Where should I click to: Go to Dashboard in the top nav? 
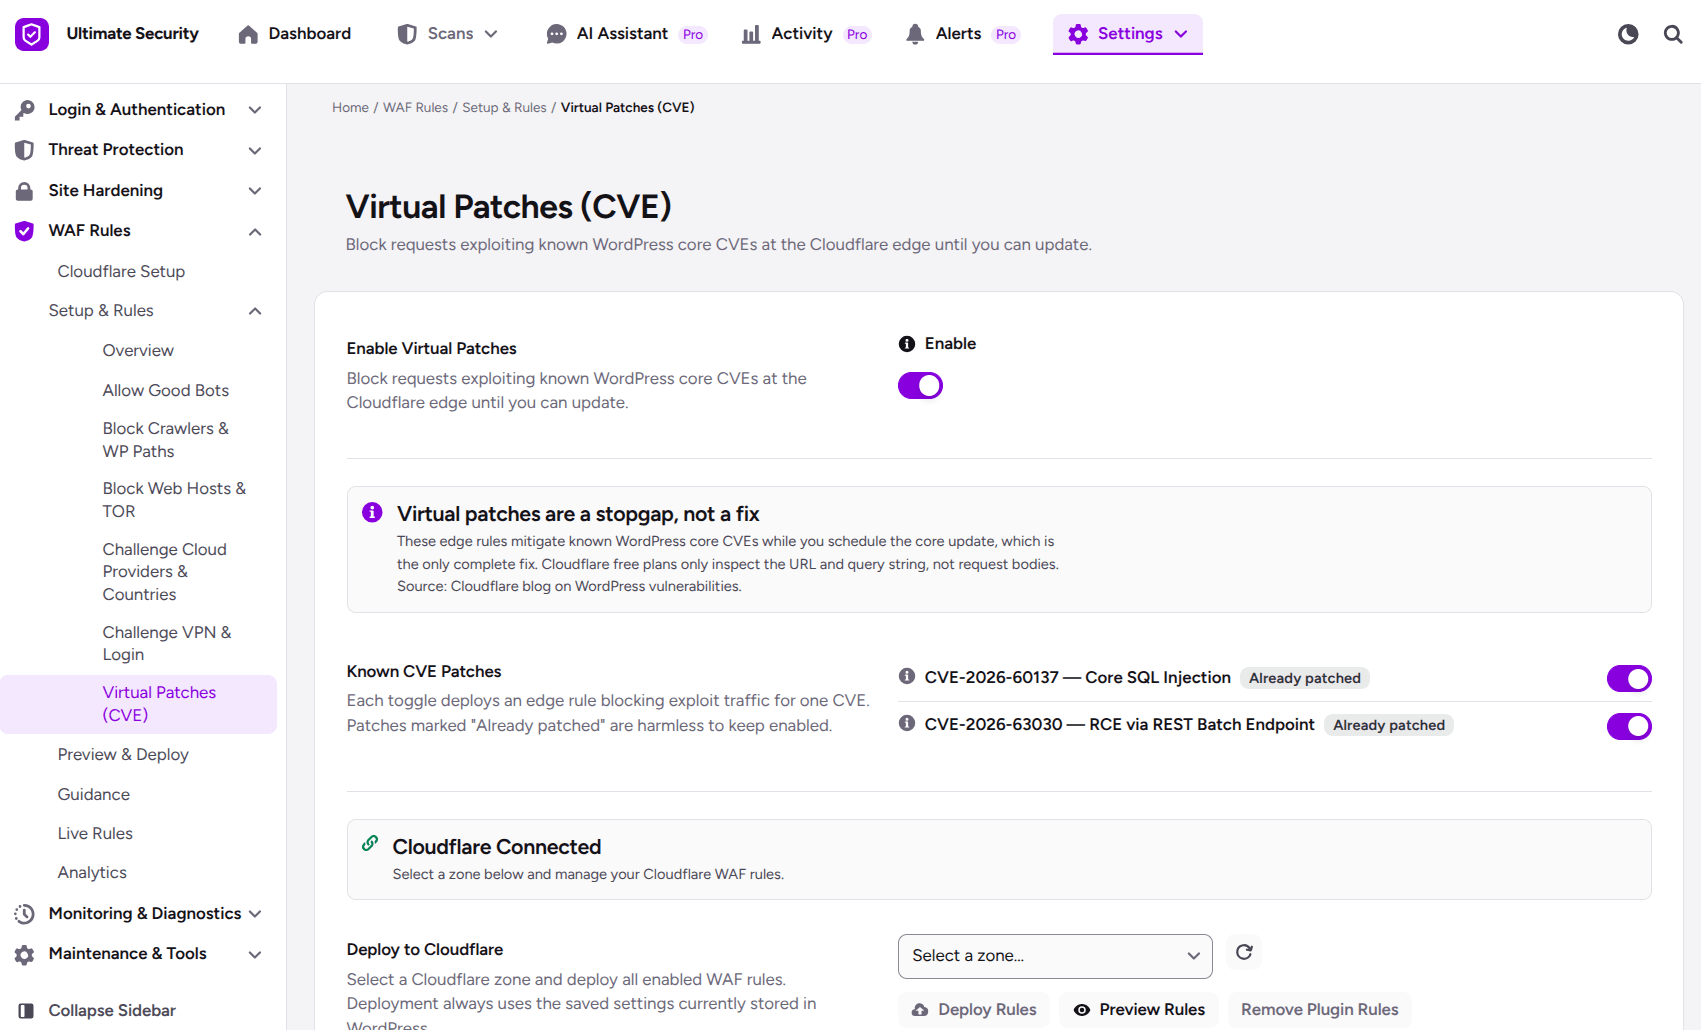click(295, 34)
